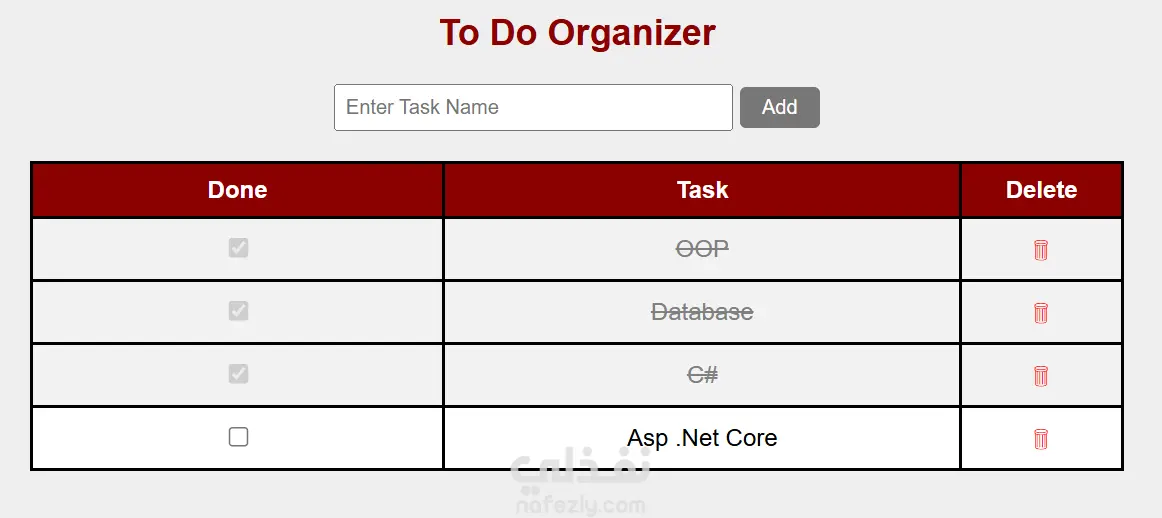This screenshot has width=1162, height=518.
Task: Click the struck-through OOP task name
Action: 702,250
